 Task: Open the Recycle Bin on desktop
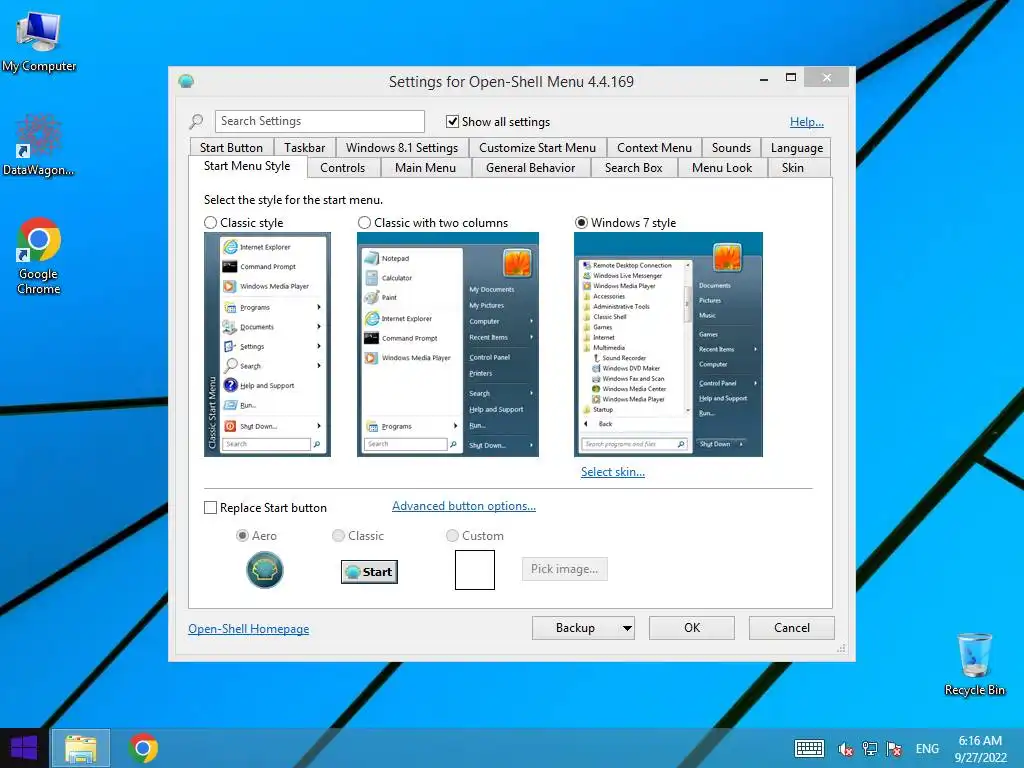pyautogui.click(x=974, y=664)
